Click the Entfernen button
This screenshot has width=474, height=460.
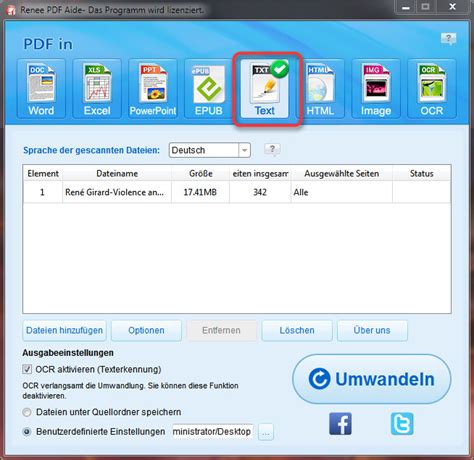point(221,331)
